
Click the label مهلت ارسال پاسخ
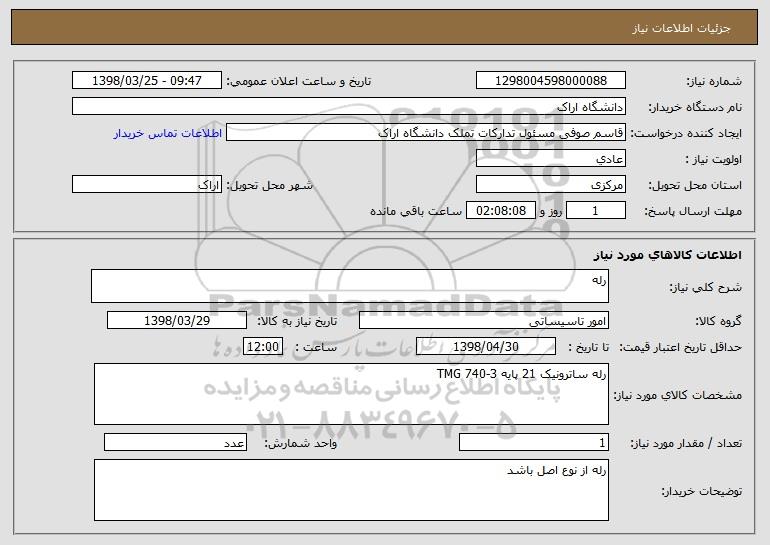693,211
